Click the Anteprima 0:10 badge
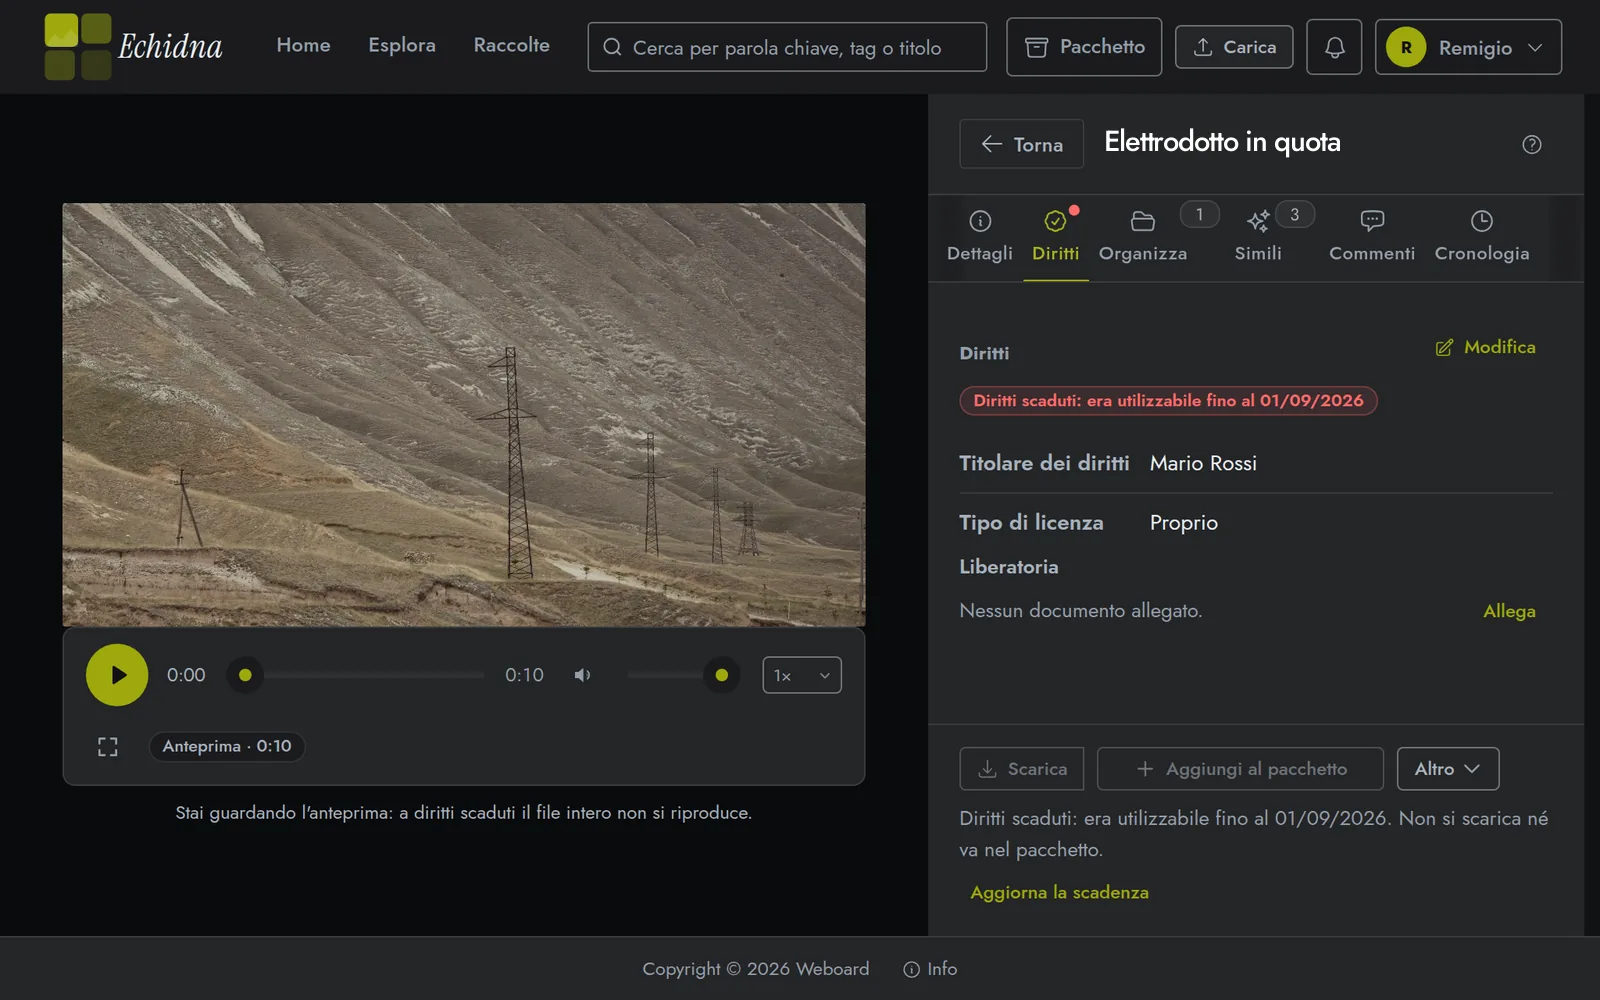 [x=227, y=746]
